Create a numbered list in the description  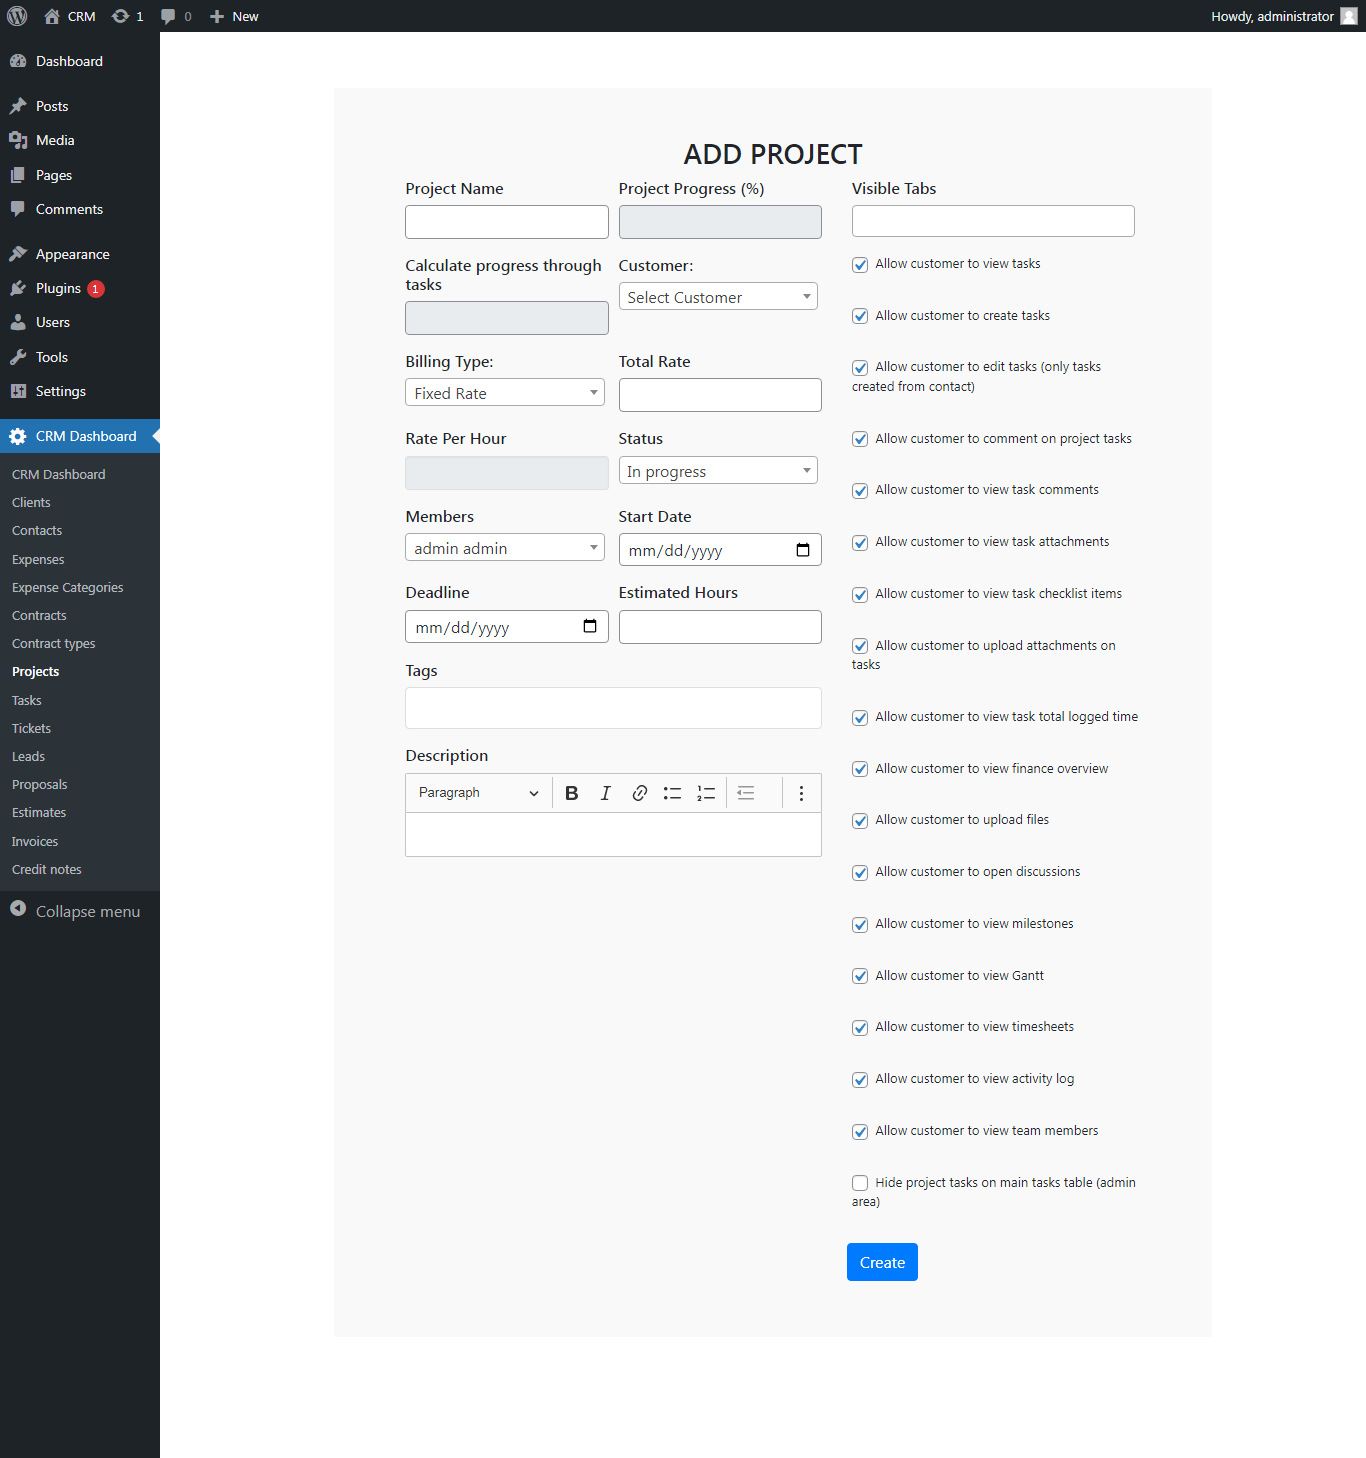pos(706,792)
